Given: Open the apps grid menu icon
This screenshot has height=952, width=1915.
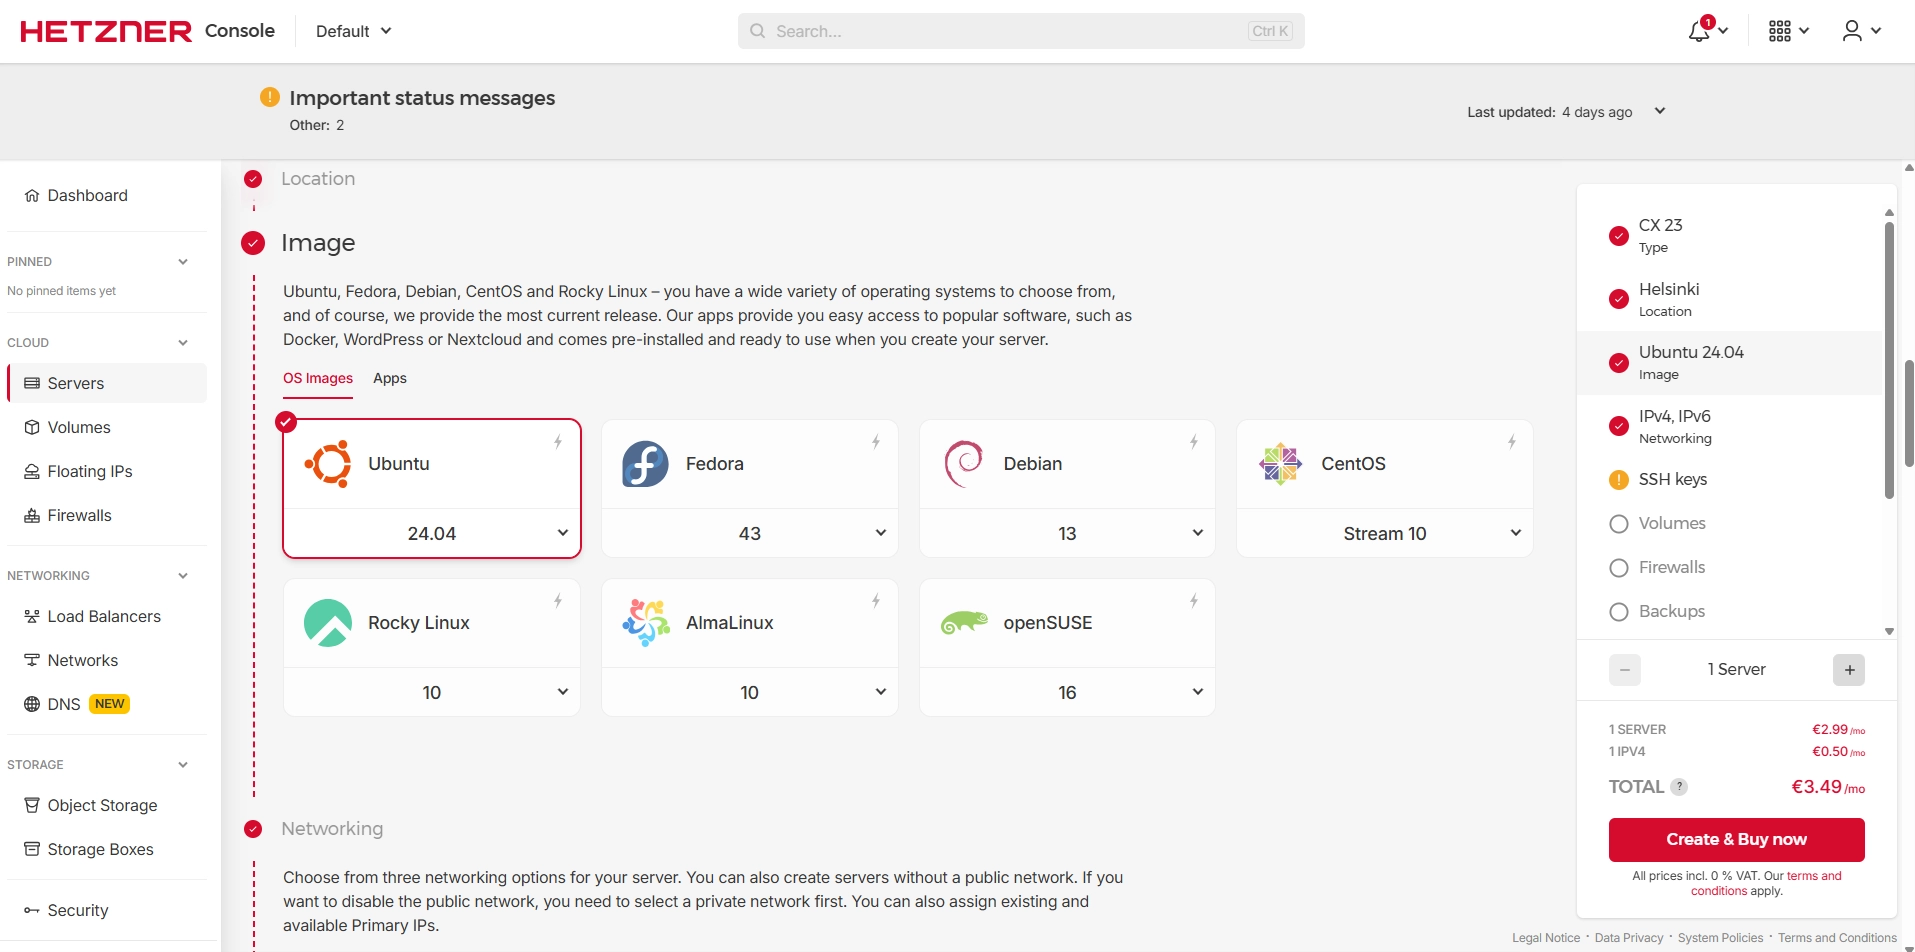Looking at the screenshot, I should click(x=1780, y=31).
